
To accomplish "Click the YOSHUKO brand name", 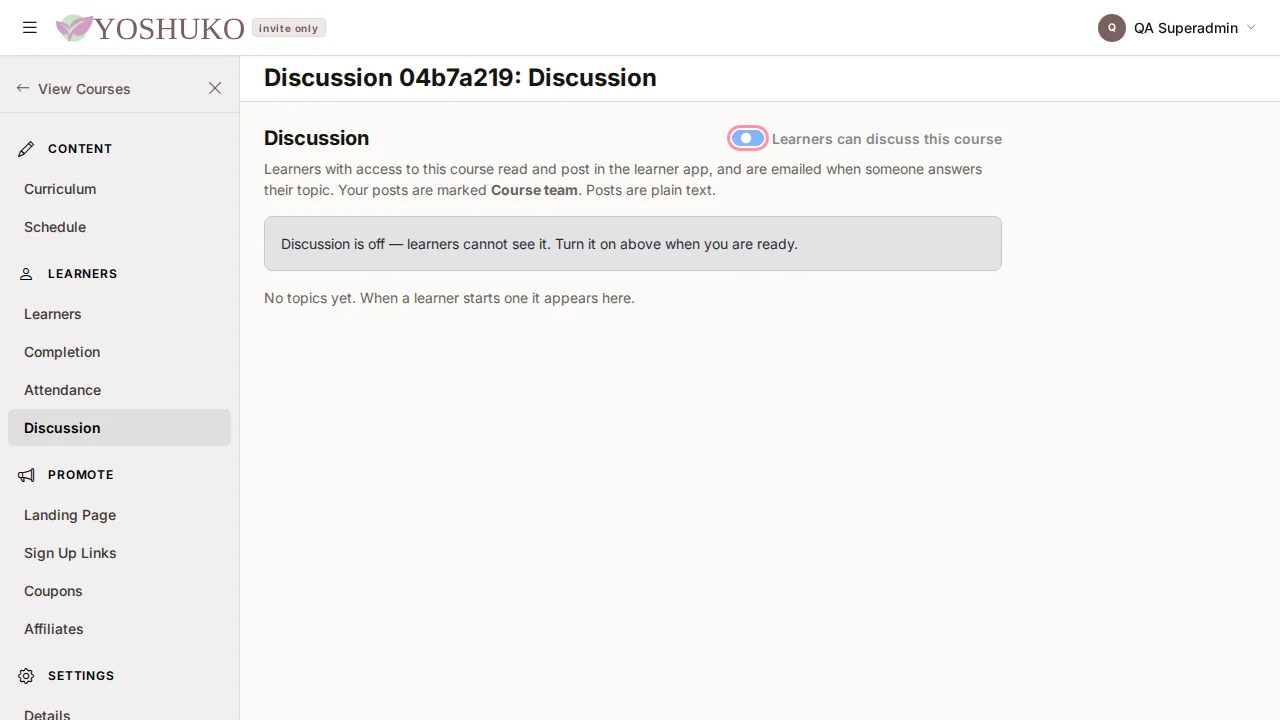I will coord(169,28).
